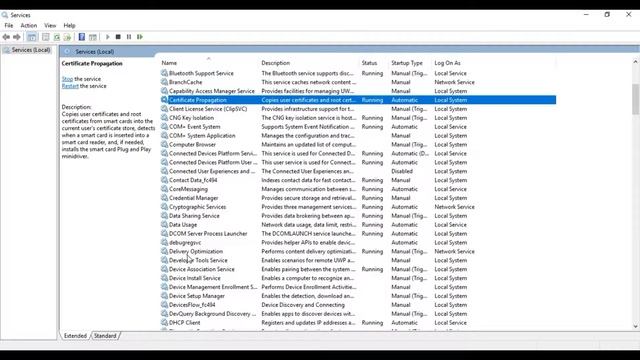Click the CNG Key Isolation gear icon
Image resolution: width=640 pixels, height=360 pixels.
(164, 118)
